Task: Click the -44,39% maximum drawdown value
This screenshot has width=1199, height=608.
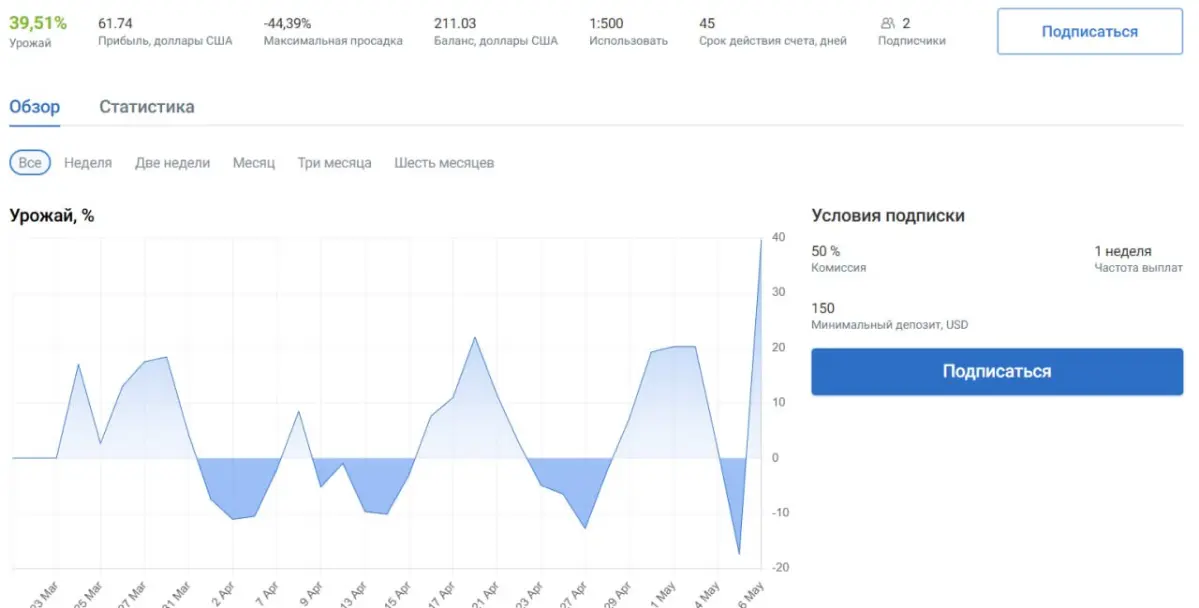Action: coord(288,24)
